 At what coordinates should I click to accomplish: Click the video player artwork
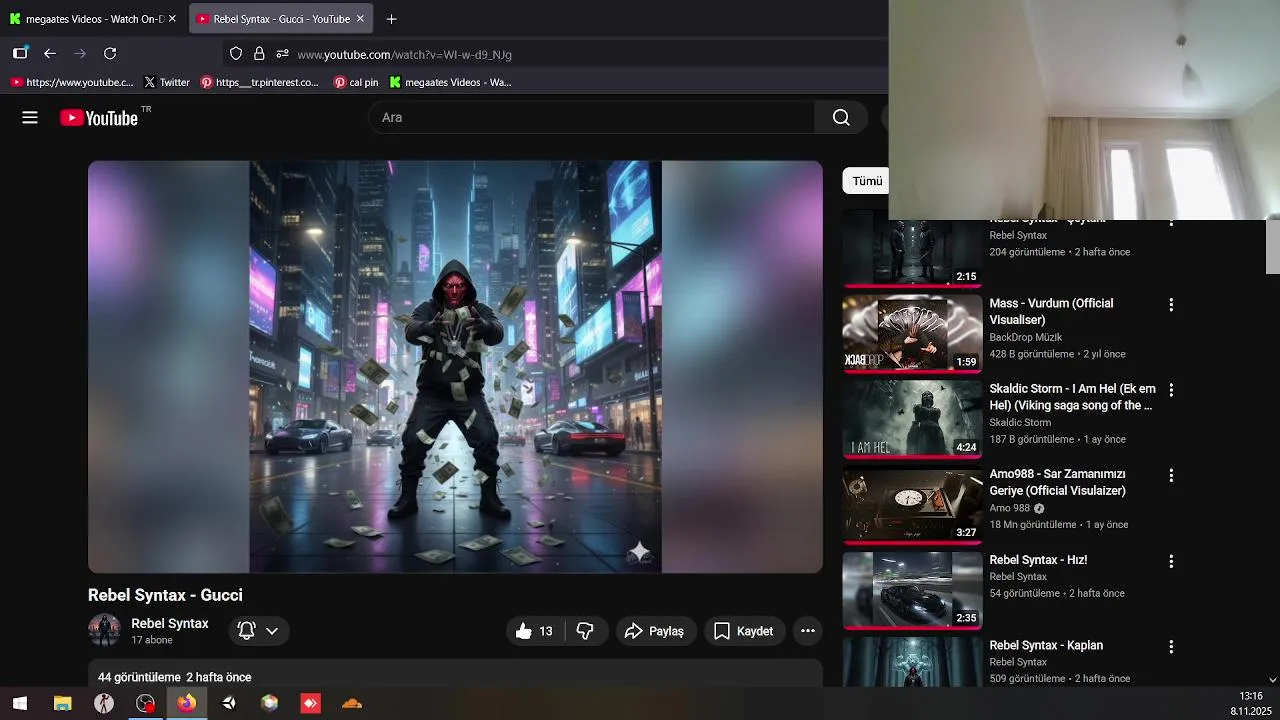point(455,367)
